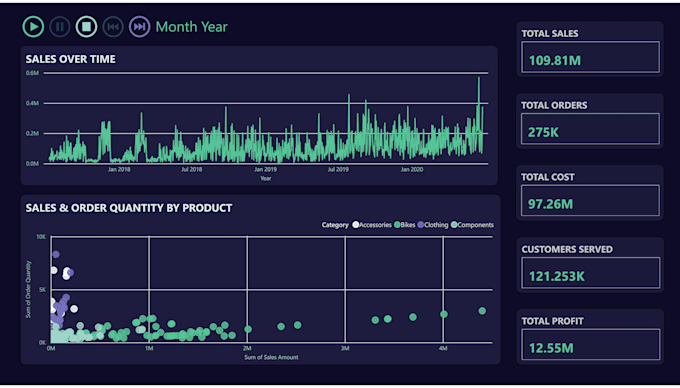Click Sales & Order Quantity by Product title

(x=129, y=208)
